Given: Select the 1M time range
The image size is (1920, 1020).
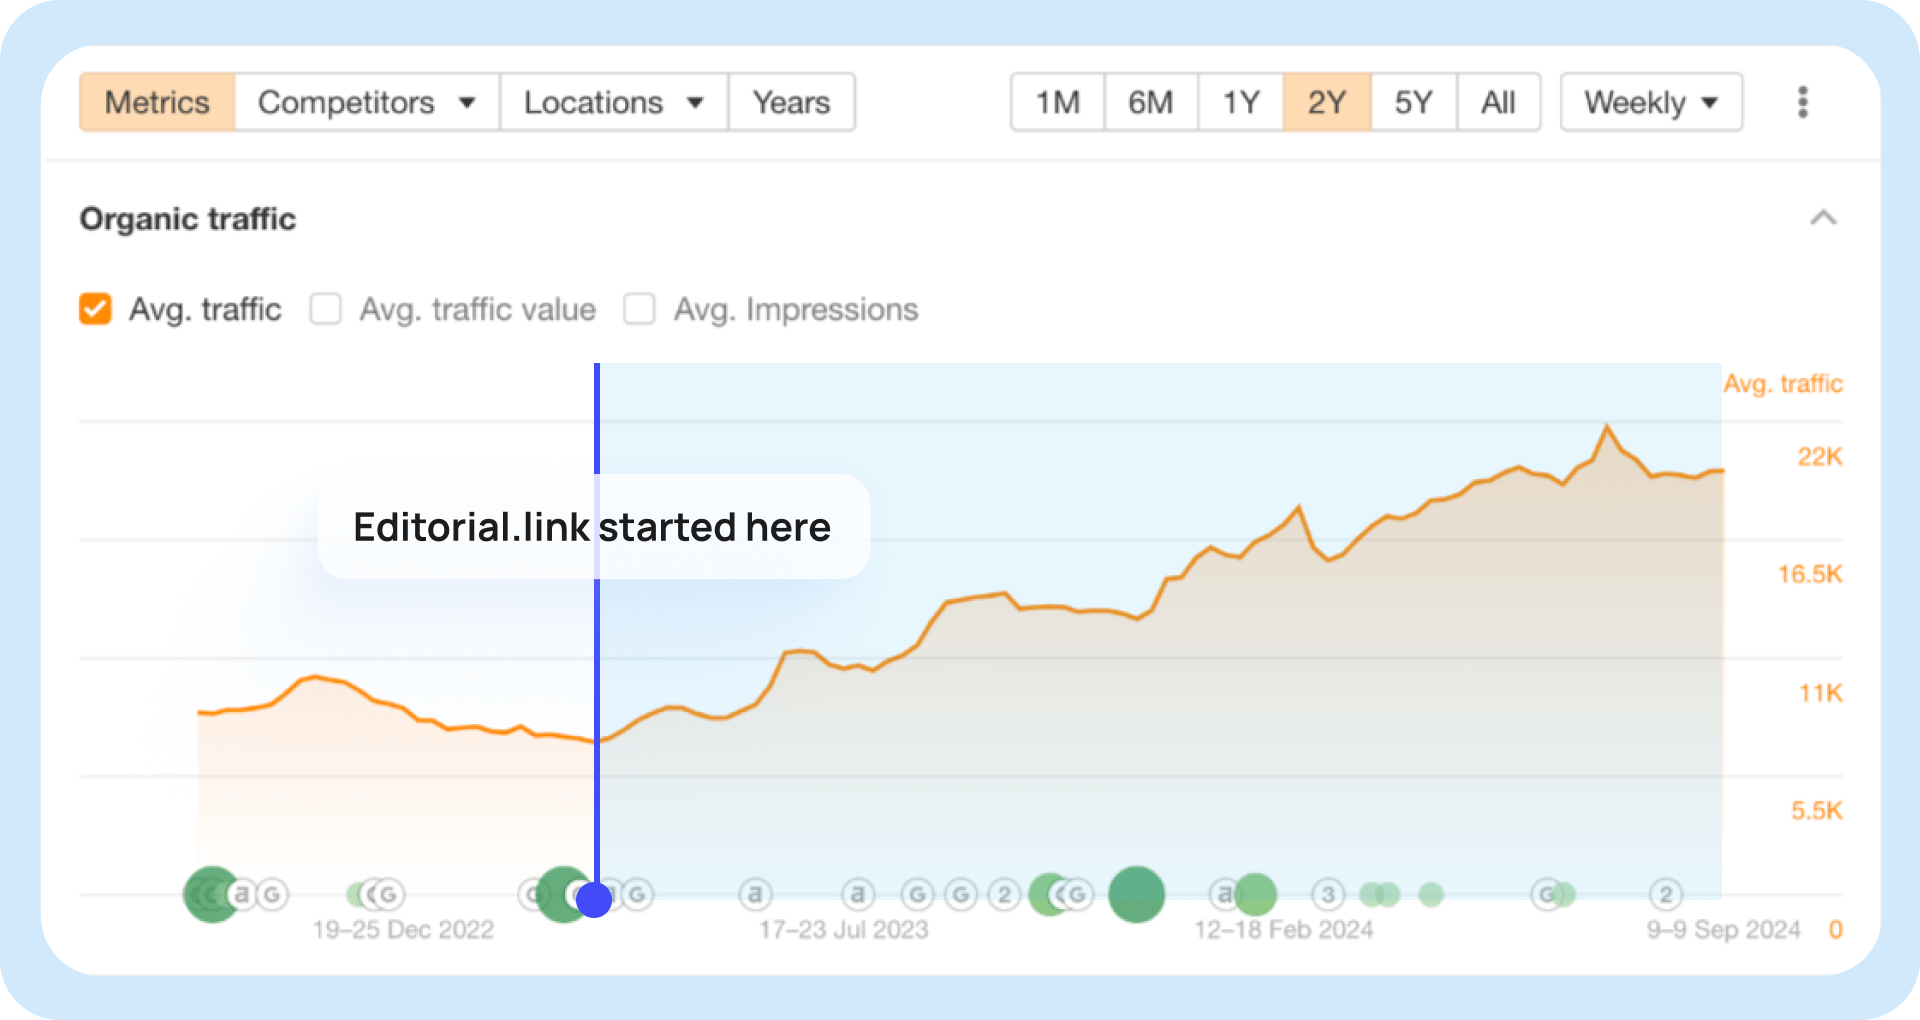Looking at the screenshot, I should point(1058,102).
